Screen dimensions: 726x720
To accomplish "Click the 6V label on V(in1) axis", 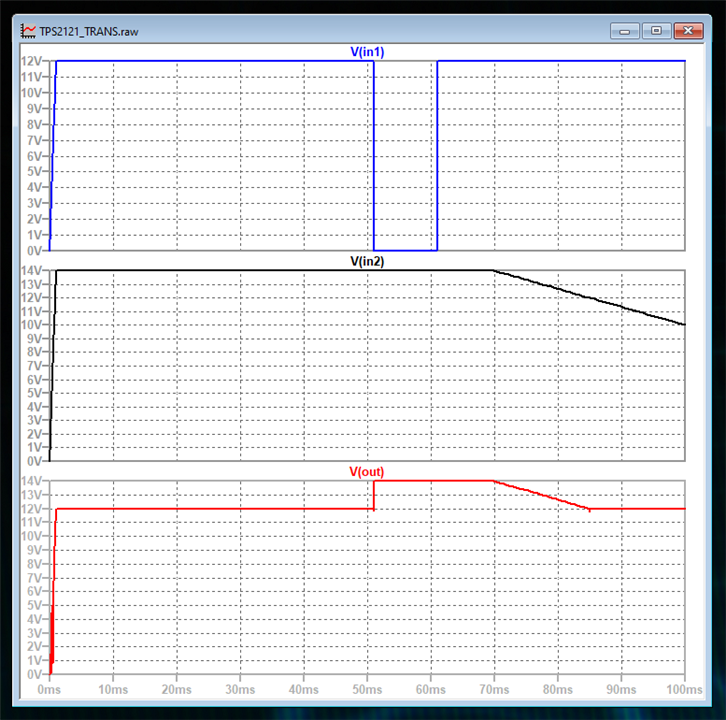I will coord(34,156).
